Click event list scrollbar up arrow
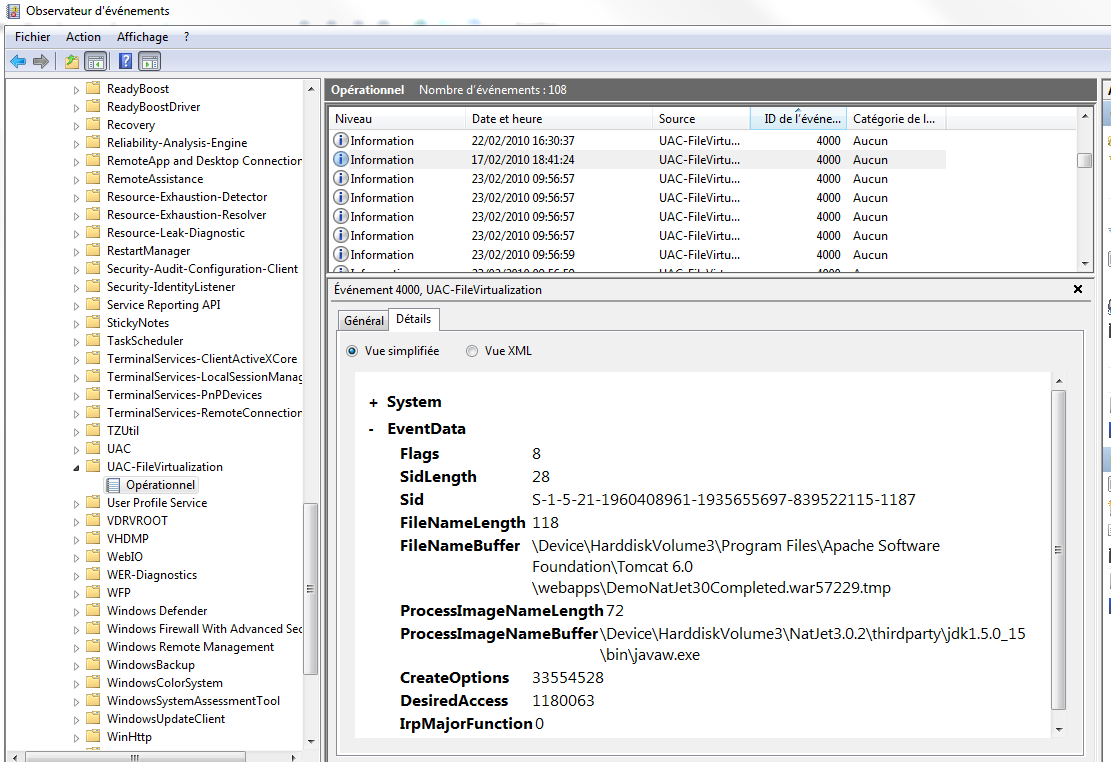This screenshot has height=762, width=1111. (x=1085, y=116)
